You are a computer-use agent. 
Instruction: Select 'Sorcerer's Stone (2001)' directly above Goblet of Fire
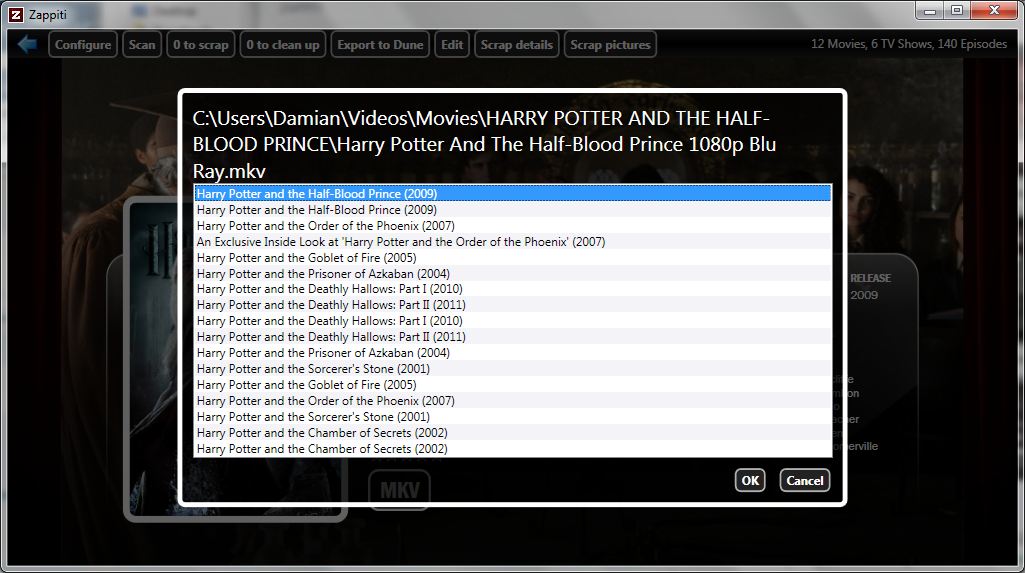[512, 368]
